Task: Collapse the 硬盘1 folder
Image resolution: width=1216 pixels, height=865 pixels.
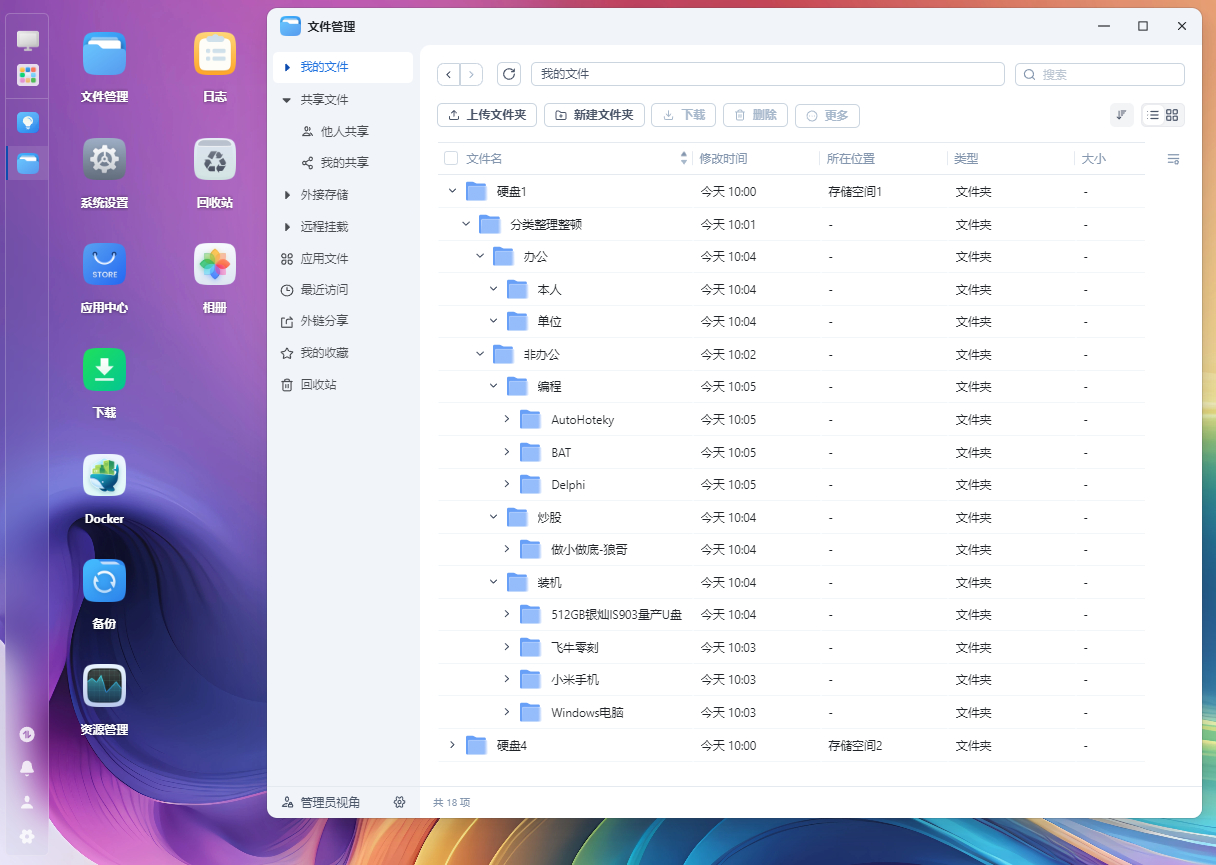Action: pyautogui.click(x=452, y=191)
